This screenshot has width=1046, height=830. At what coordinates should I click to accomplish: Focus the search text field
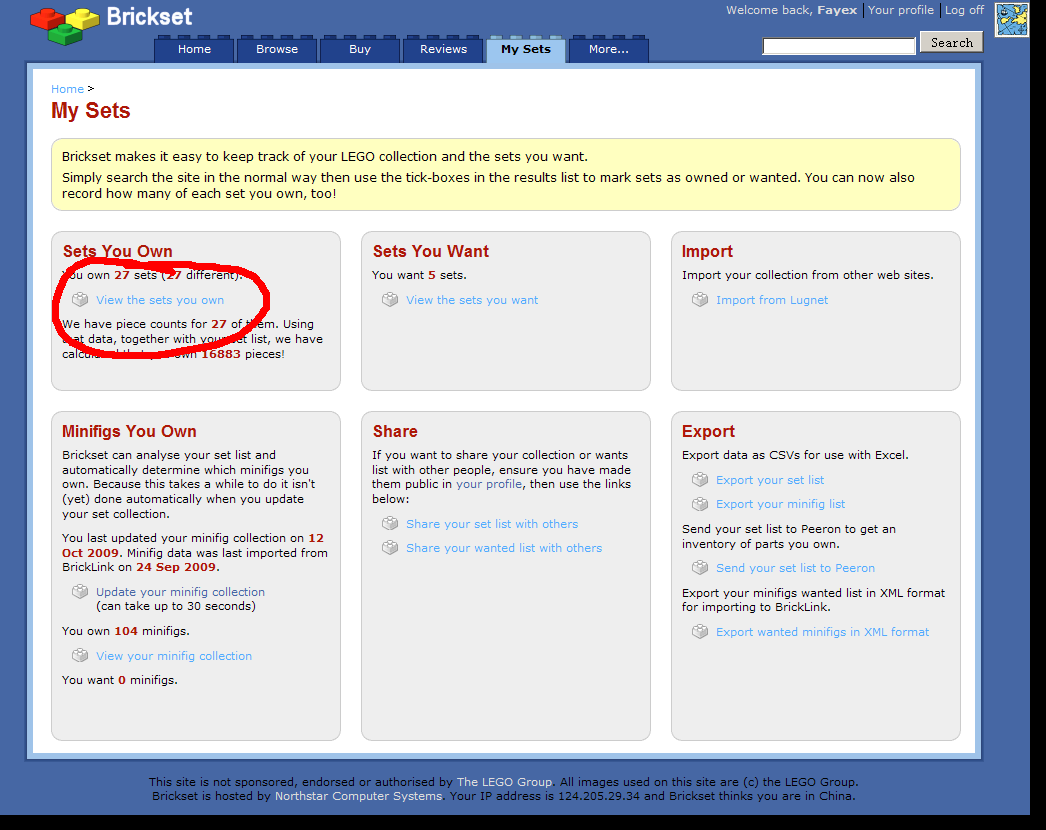[x=839, y=46]
